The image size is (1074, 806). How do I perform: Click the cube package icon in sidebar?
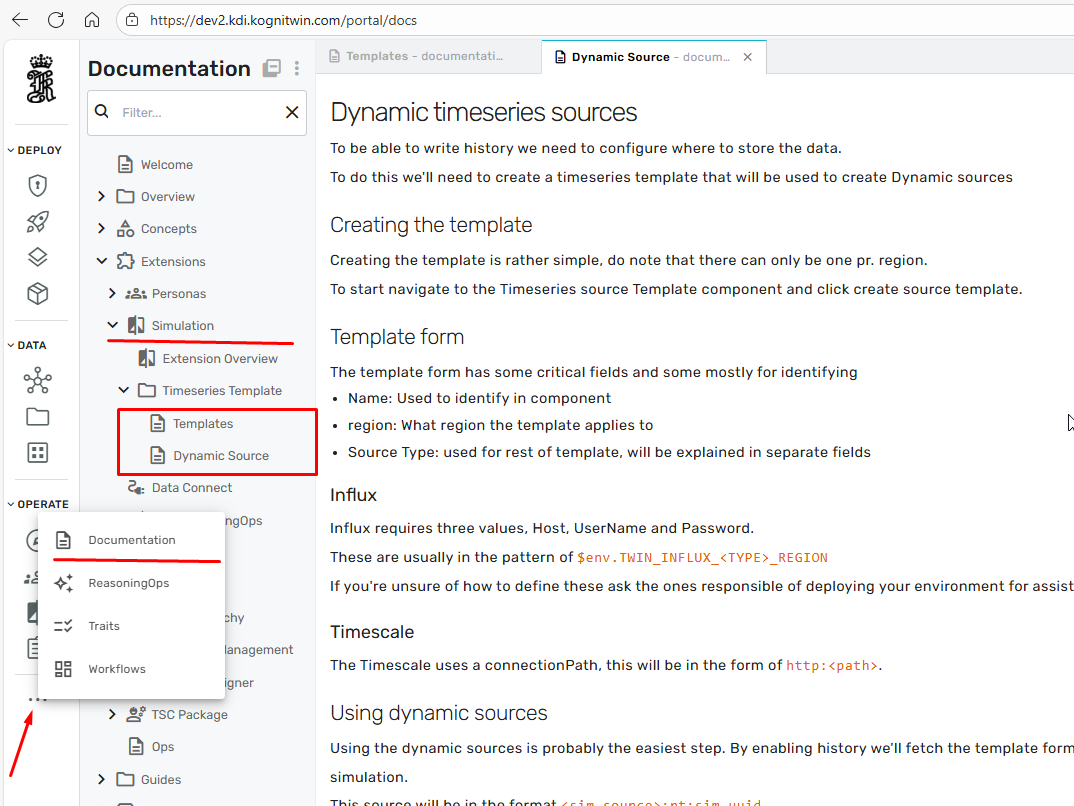37,294
